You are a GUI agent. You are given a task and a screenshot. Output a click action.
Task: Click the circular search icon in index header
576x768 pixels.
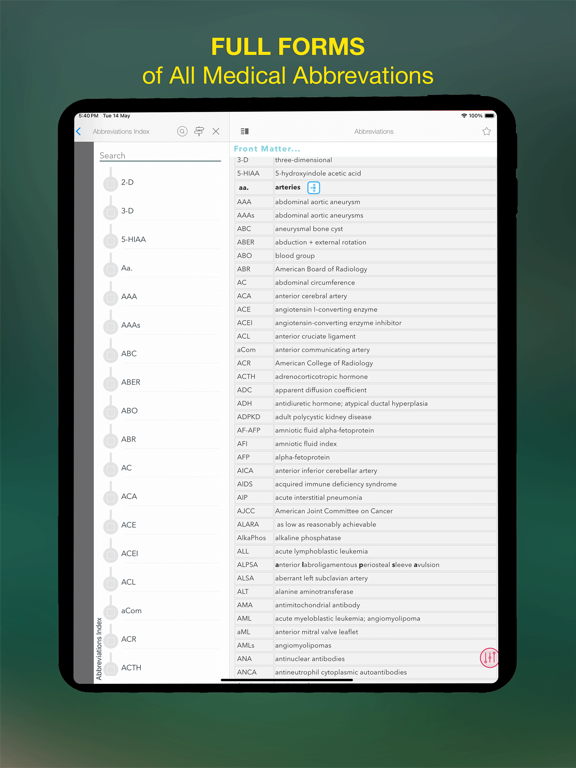(x=182, y=131)
